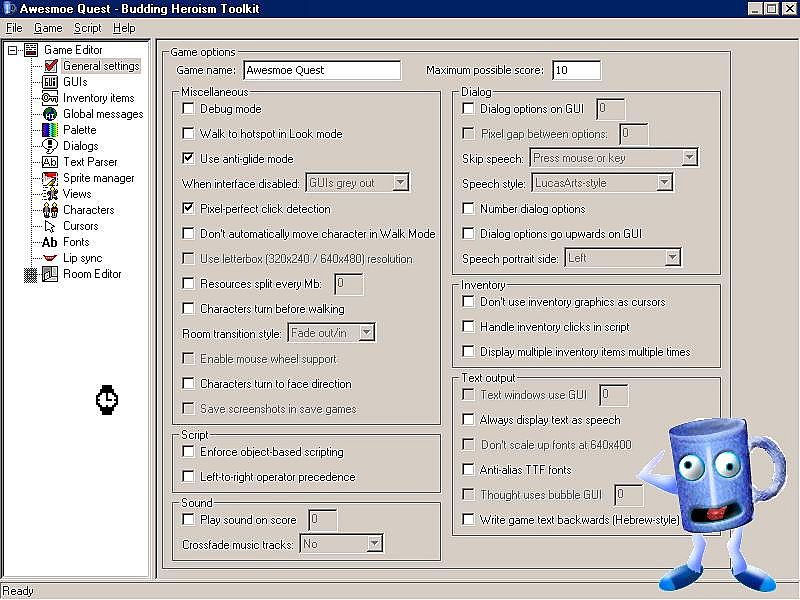Viewport: 800px width, 600px height.
Task: Enable the Debug mode checkbox
Action: pos(188,109)
